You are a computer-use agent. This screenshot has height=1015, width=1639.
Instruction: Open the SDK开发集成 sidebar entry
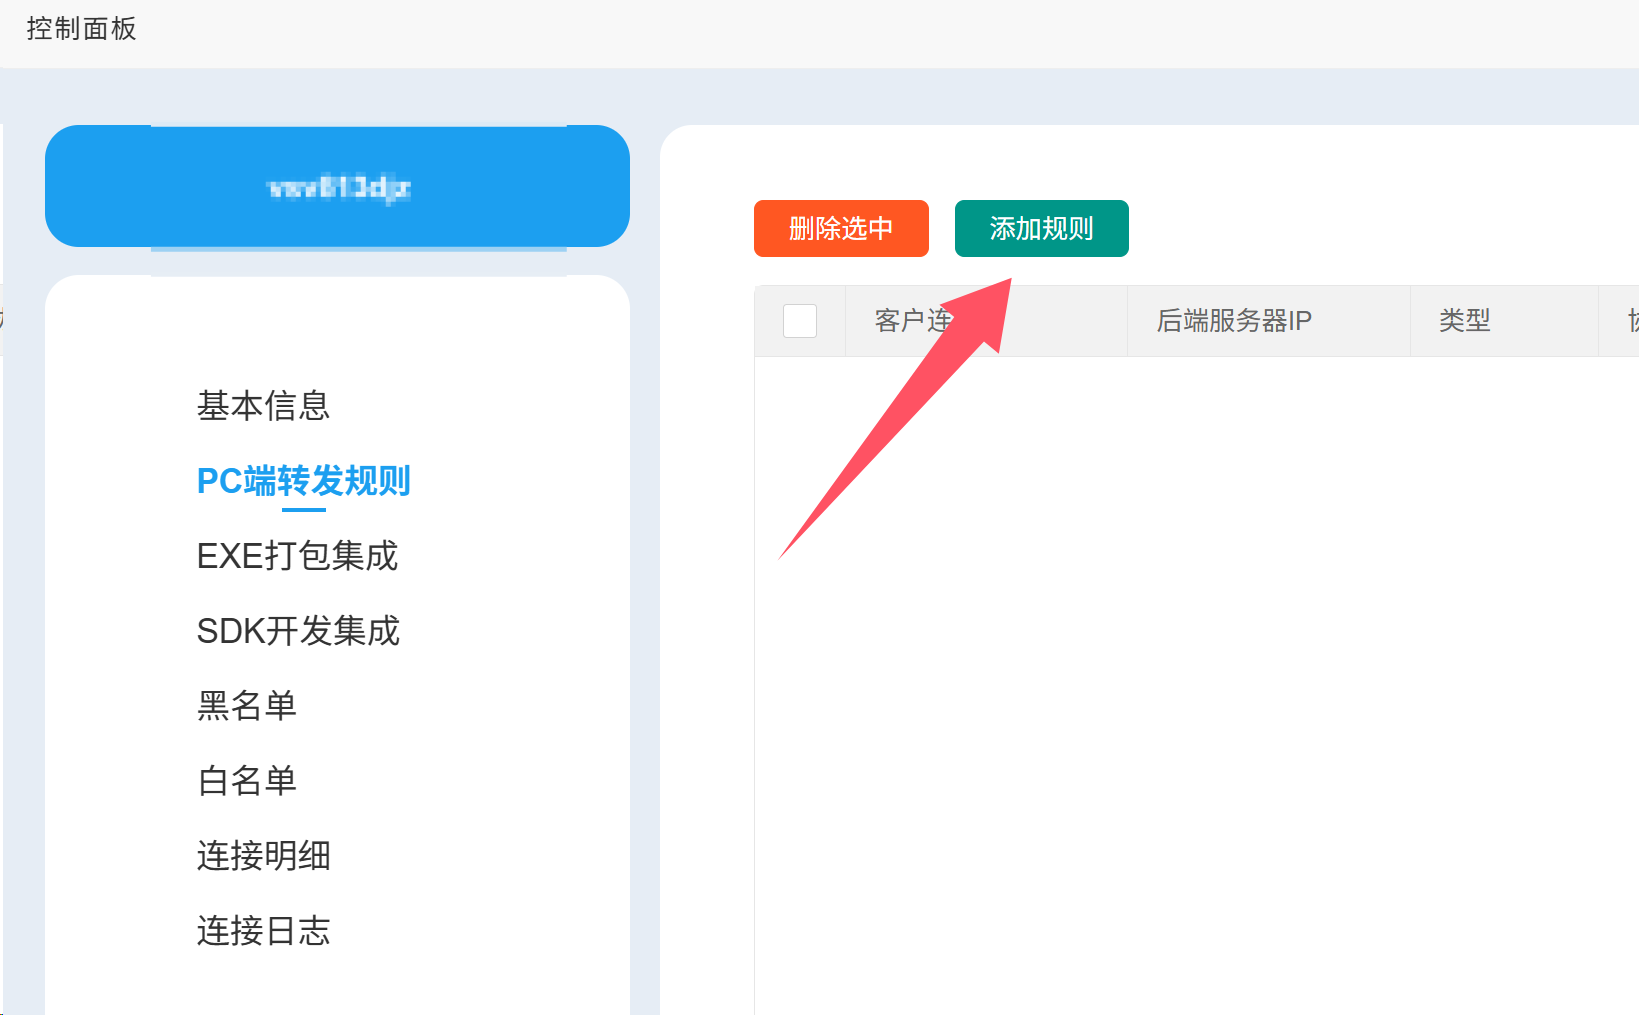pos(298,631)
